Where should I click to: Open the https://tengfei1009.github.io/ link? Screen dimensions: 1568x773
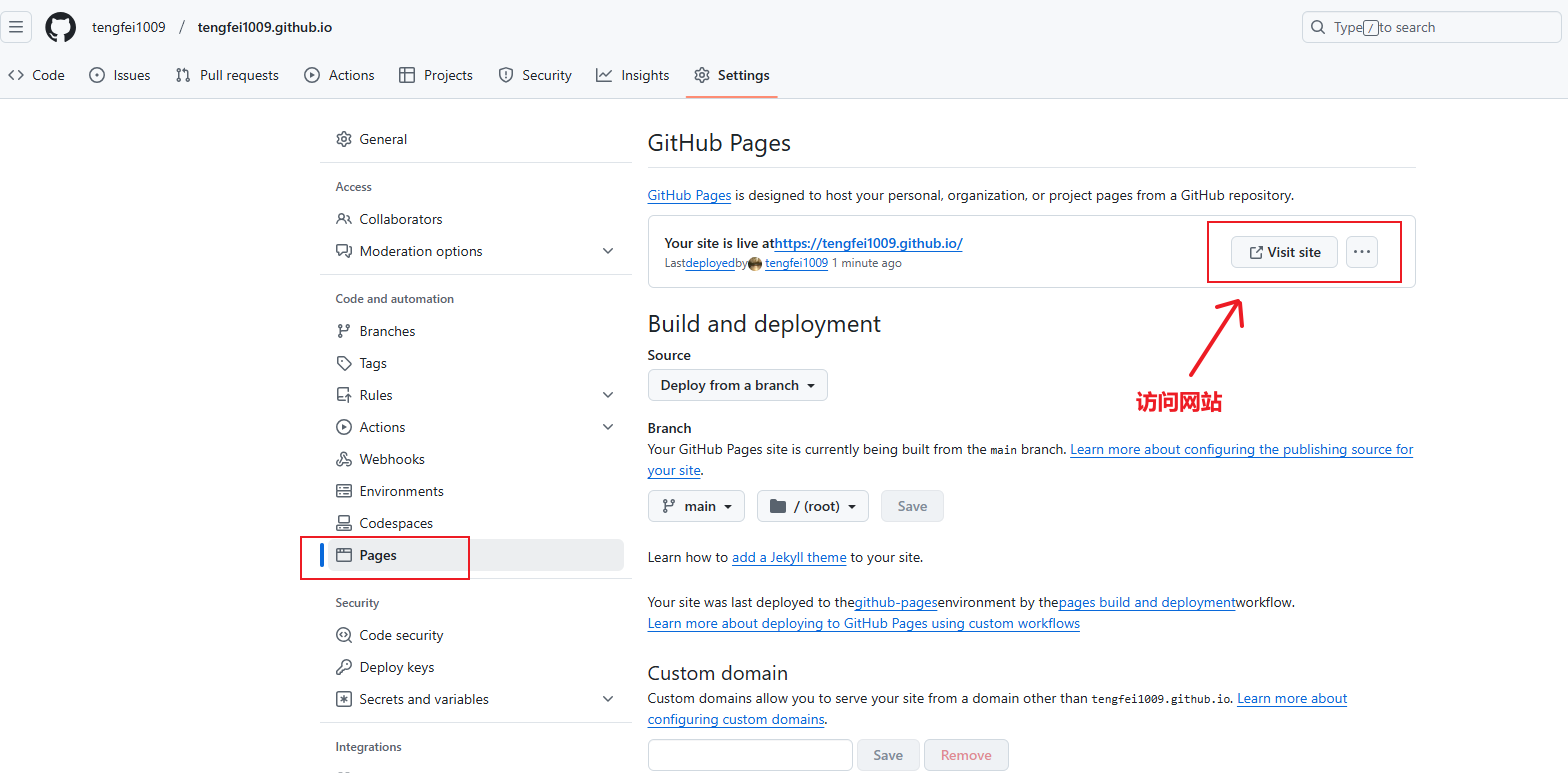click(x=869, y=243)
